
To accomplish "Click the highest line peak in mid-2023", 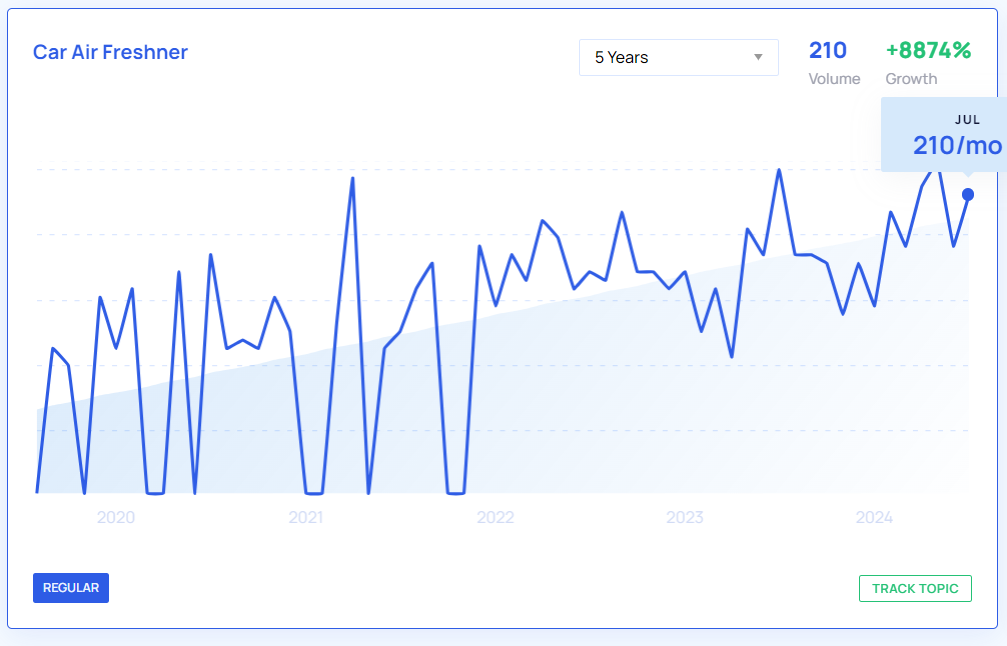I will tap(779, 170).
